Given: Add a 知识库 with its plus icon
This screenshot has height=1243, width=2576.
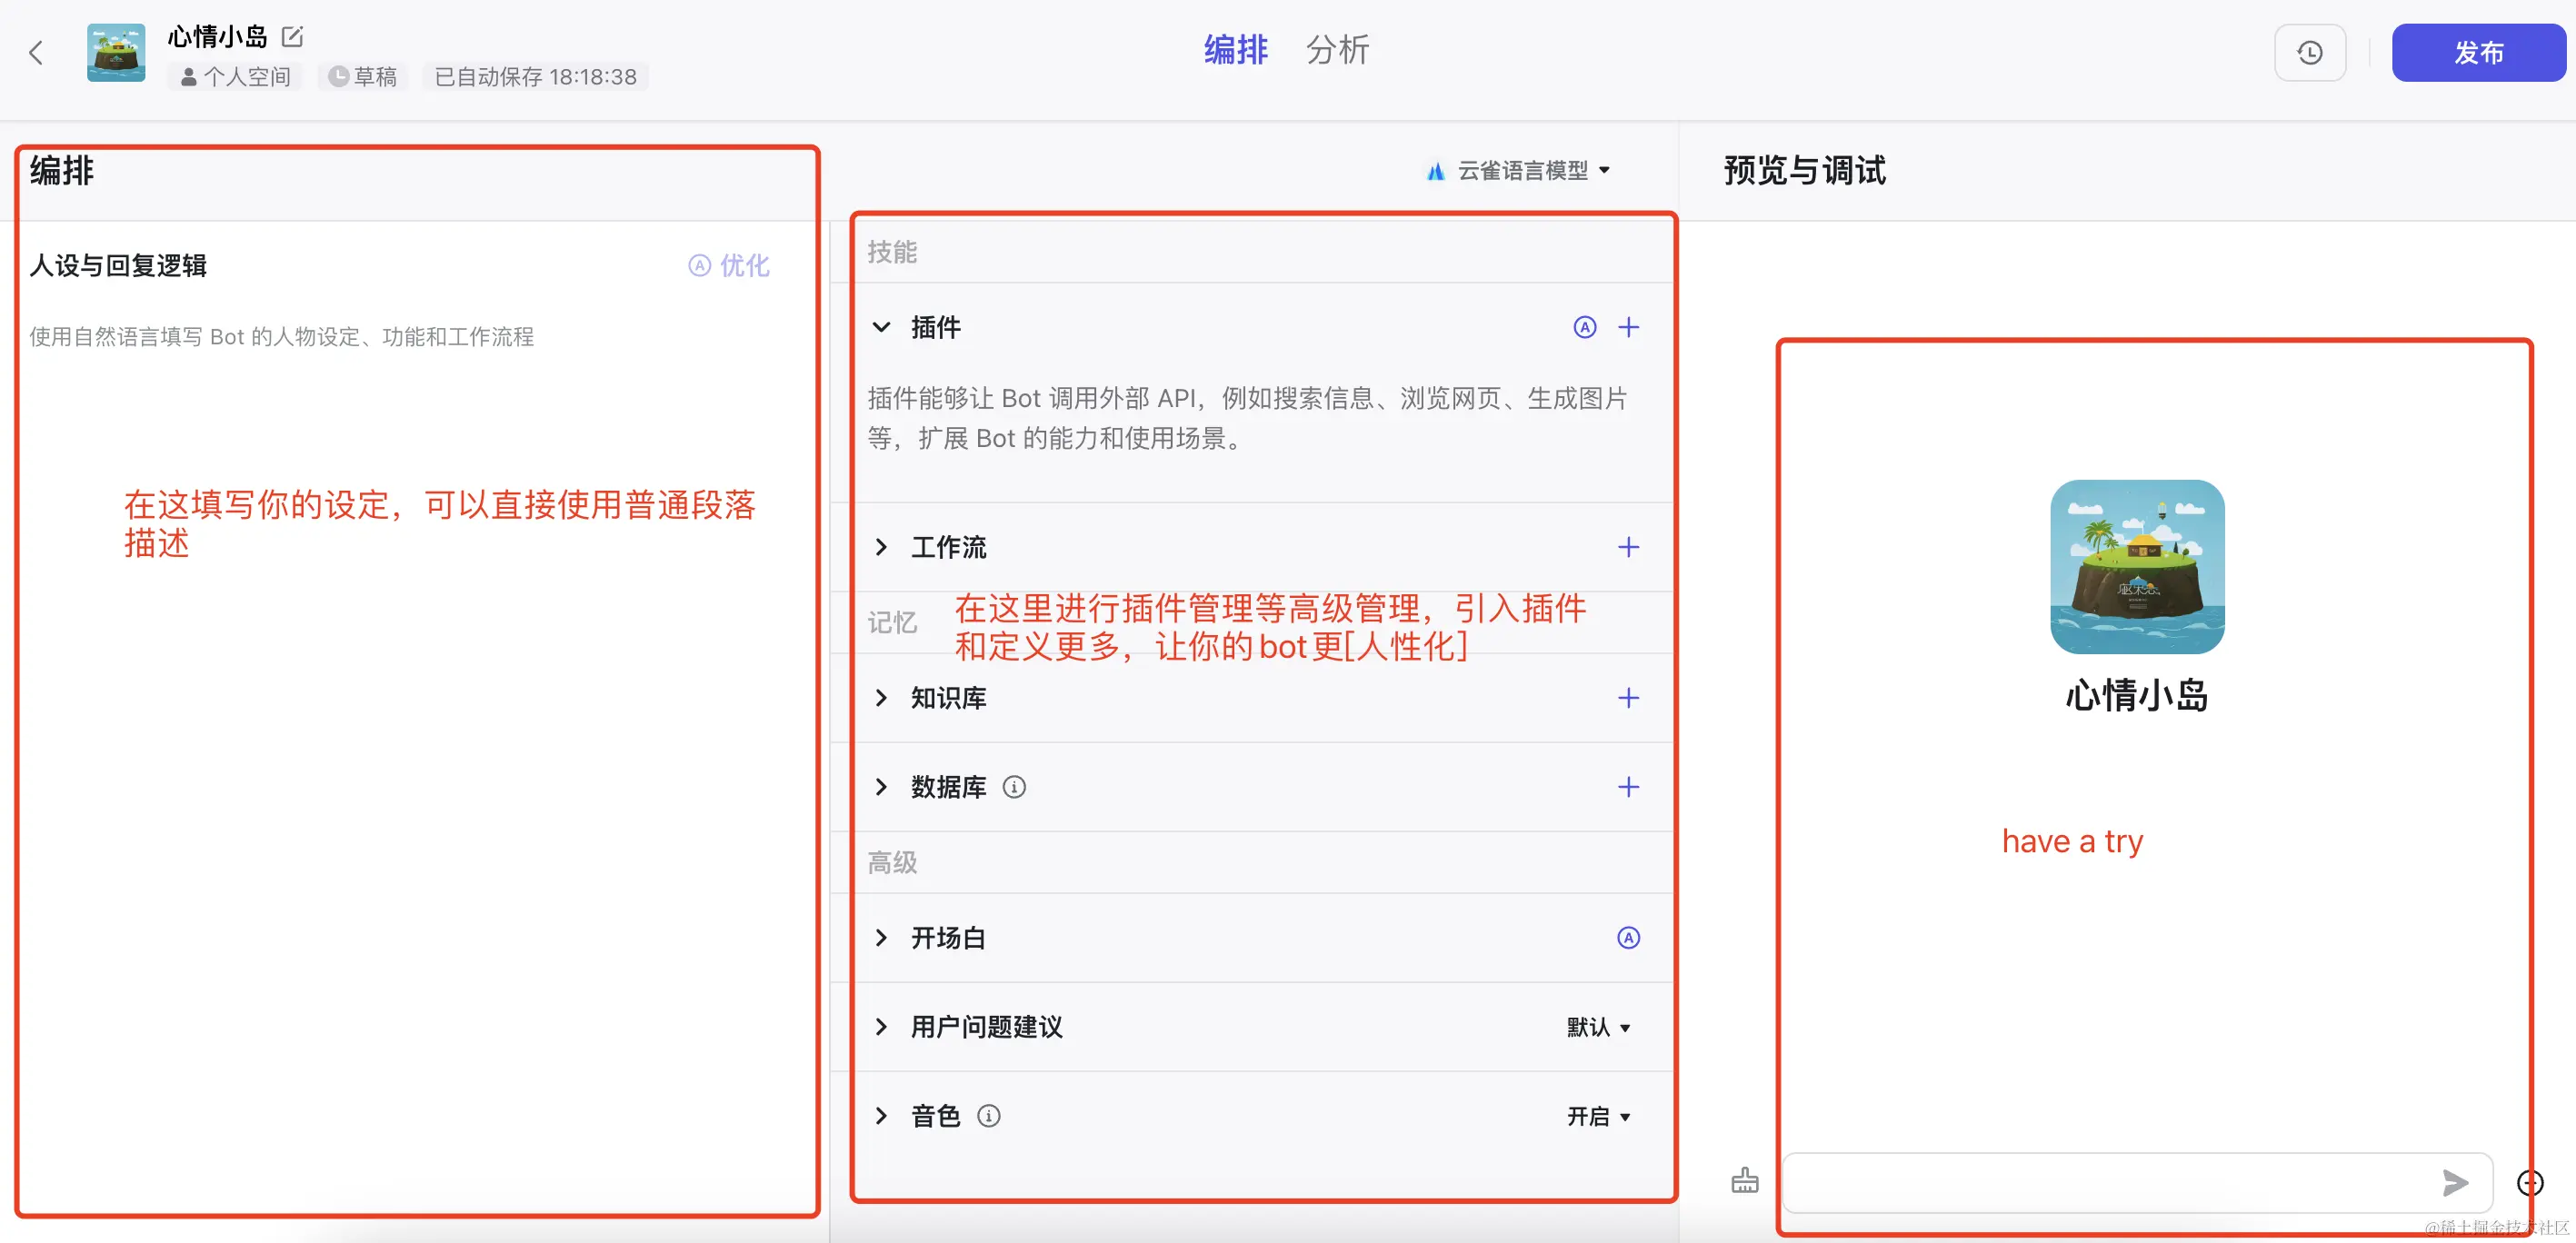Looking at the screenshot, I should (x=1630, y=698).
